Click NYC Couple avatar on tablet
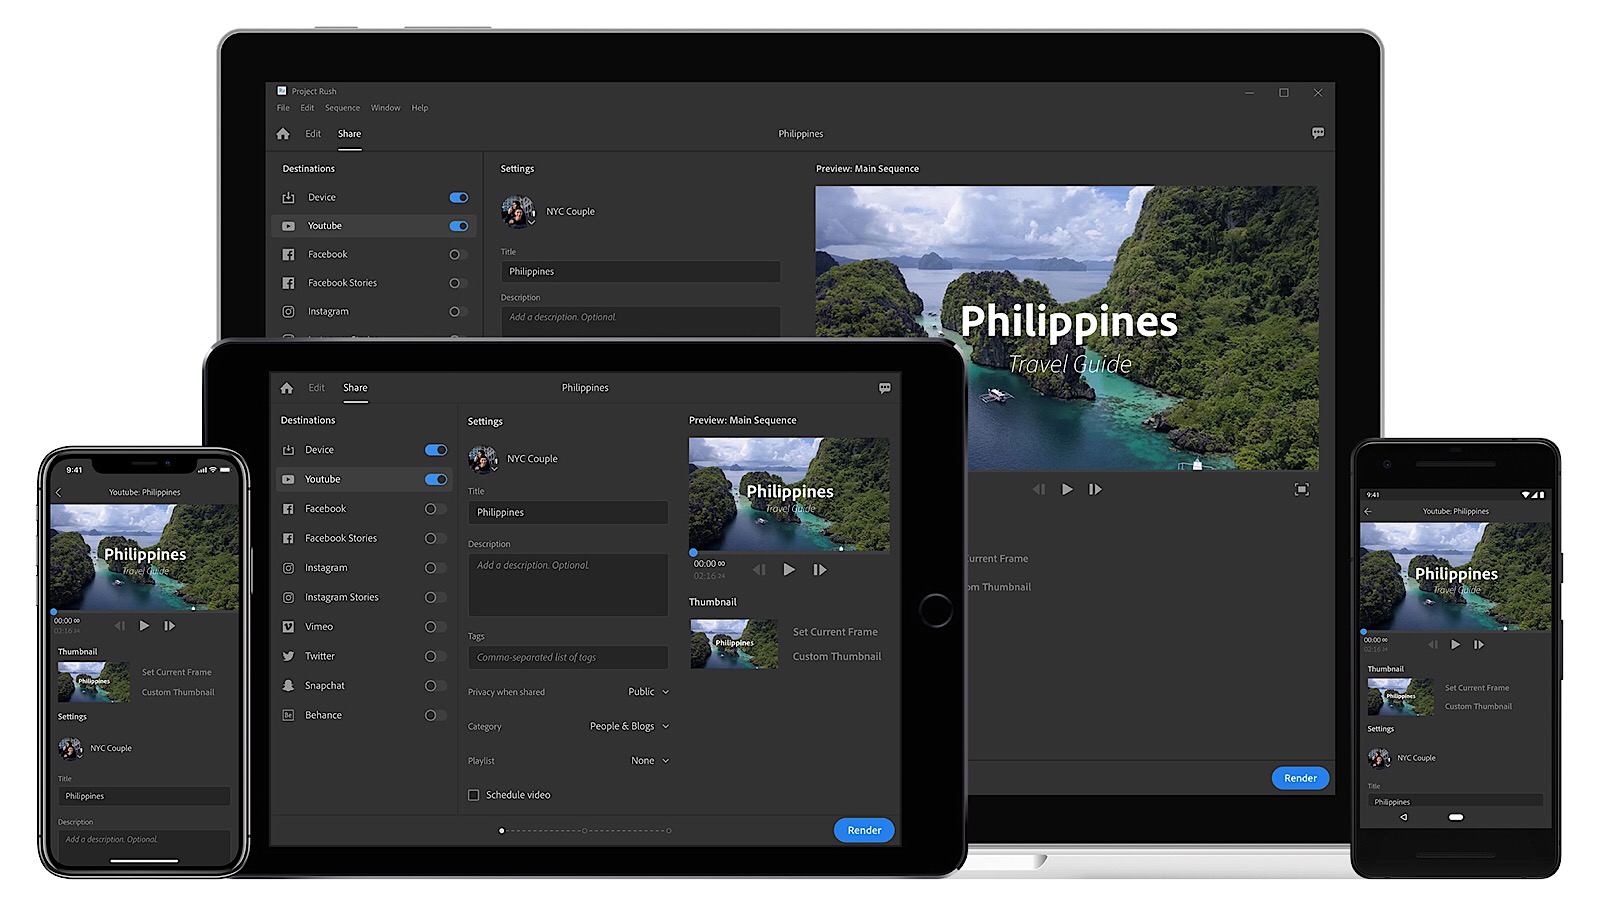The image size is (1600, 900). point(483,459)
